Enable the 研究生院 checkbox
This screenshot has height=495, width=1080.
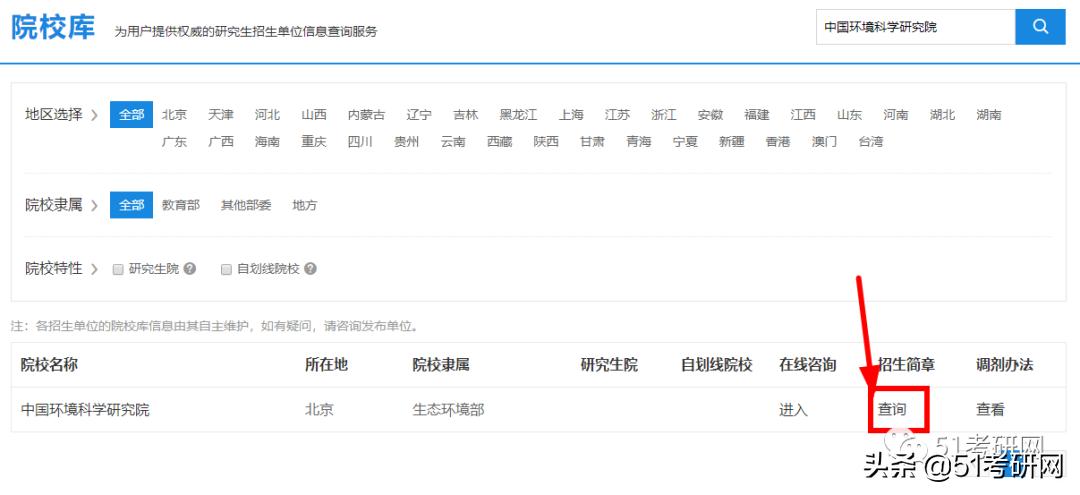click(x=118, y=269)
